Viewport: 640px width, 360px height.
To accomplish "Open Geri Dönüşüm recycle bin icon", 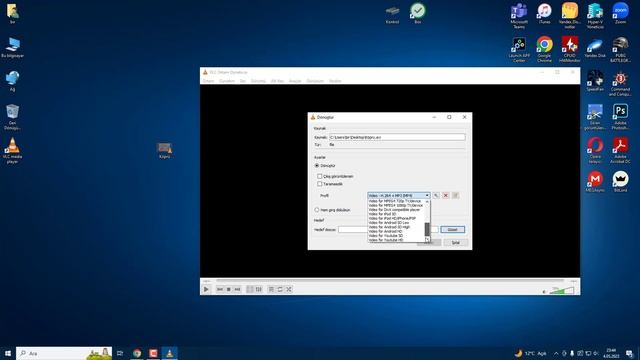I will tap(13, 117).
